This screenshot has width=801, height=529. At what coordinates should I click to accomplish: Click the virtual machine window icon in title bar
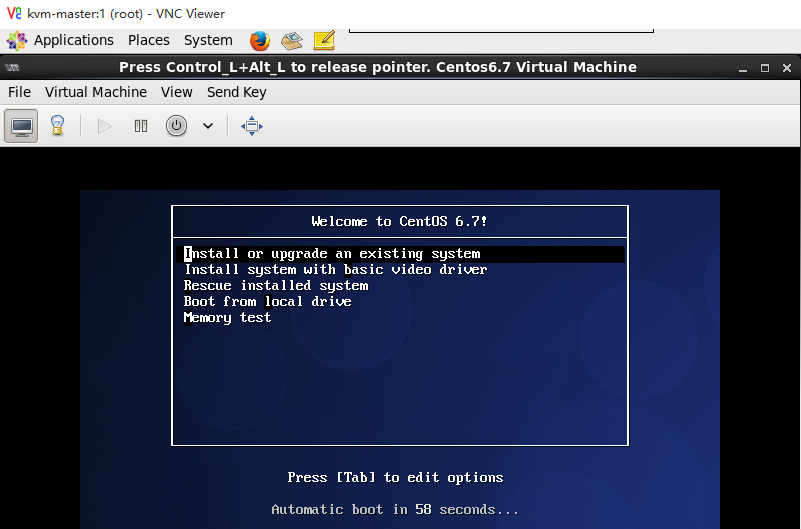click(x=12, y=67)
